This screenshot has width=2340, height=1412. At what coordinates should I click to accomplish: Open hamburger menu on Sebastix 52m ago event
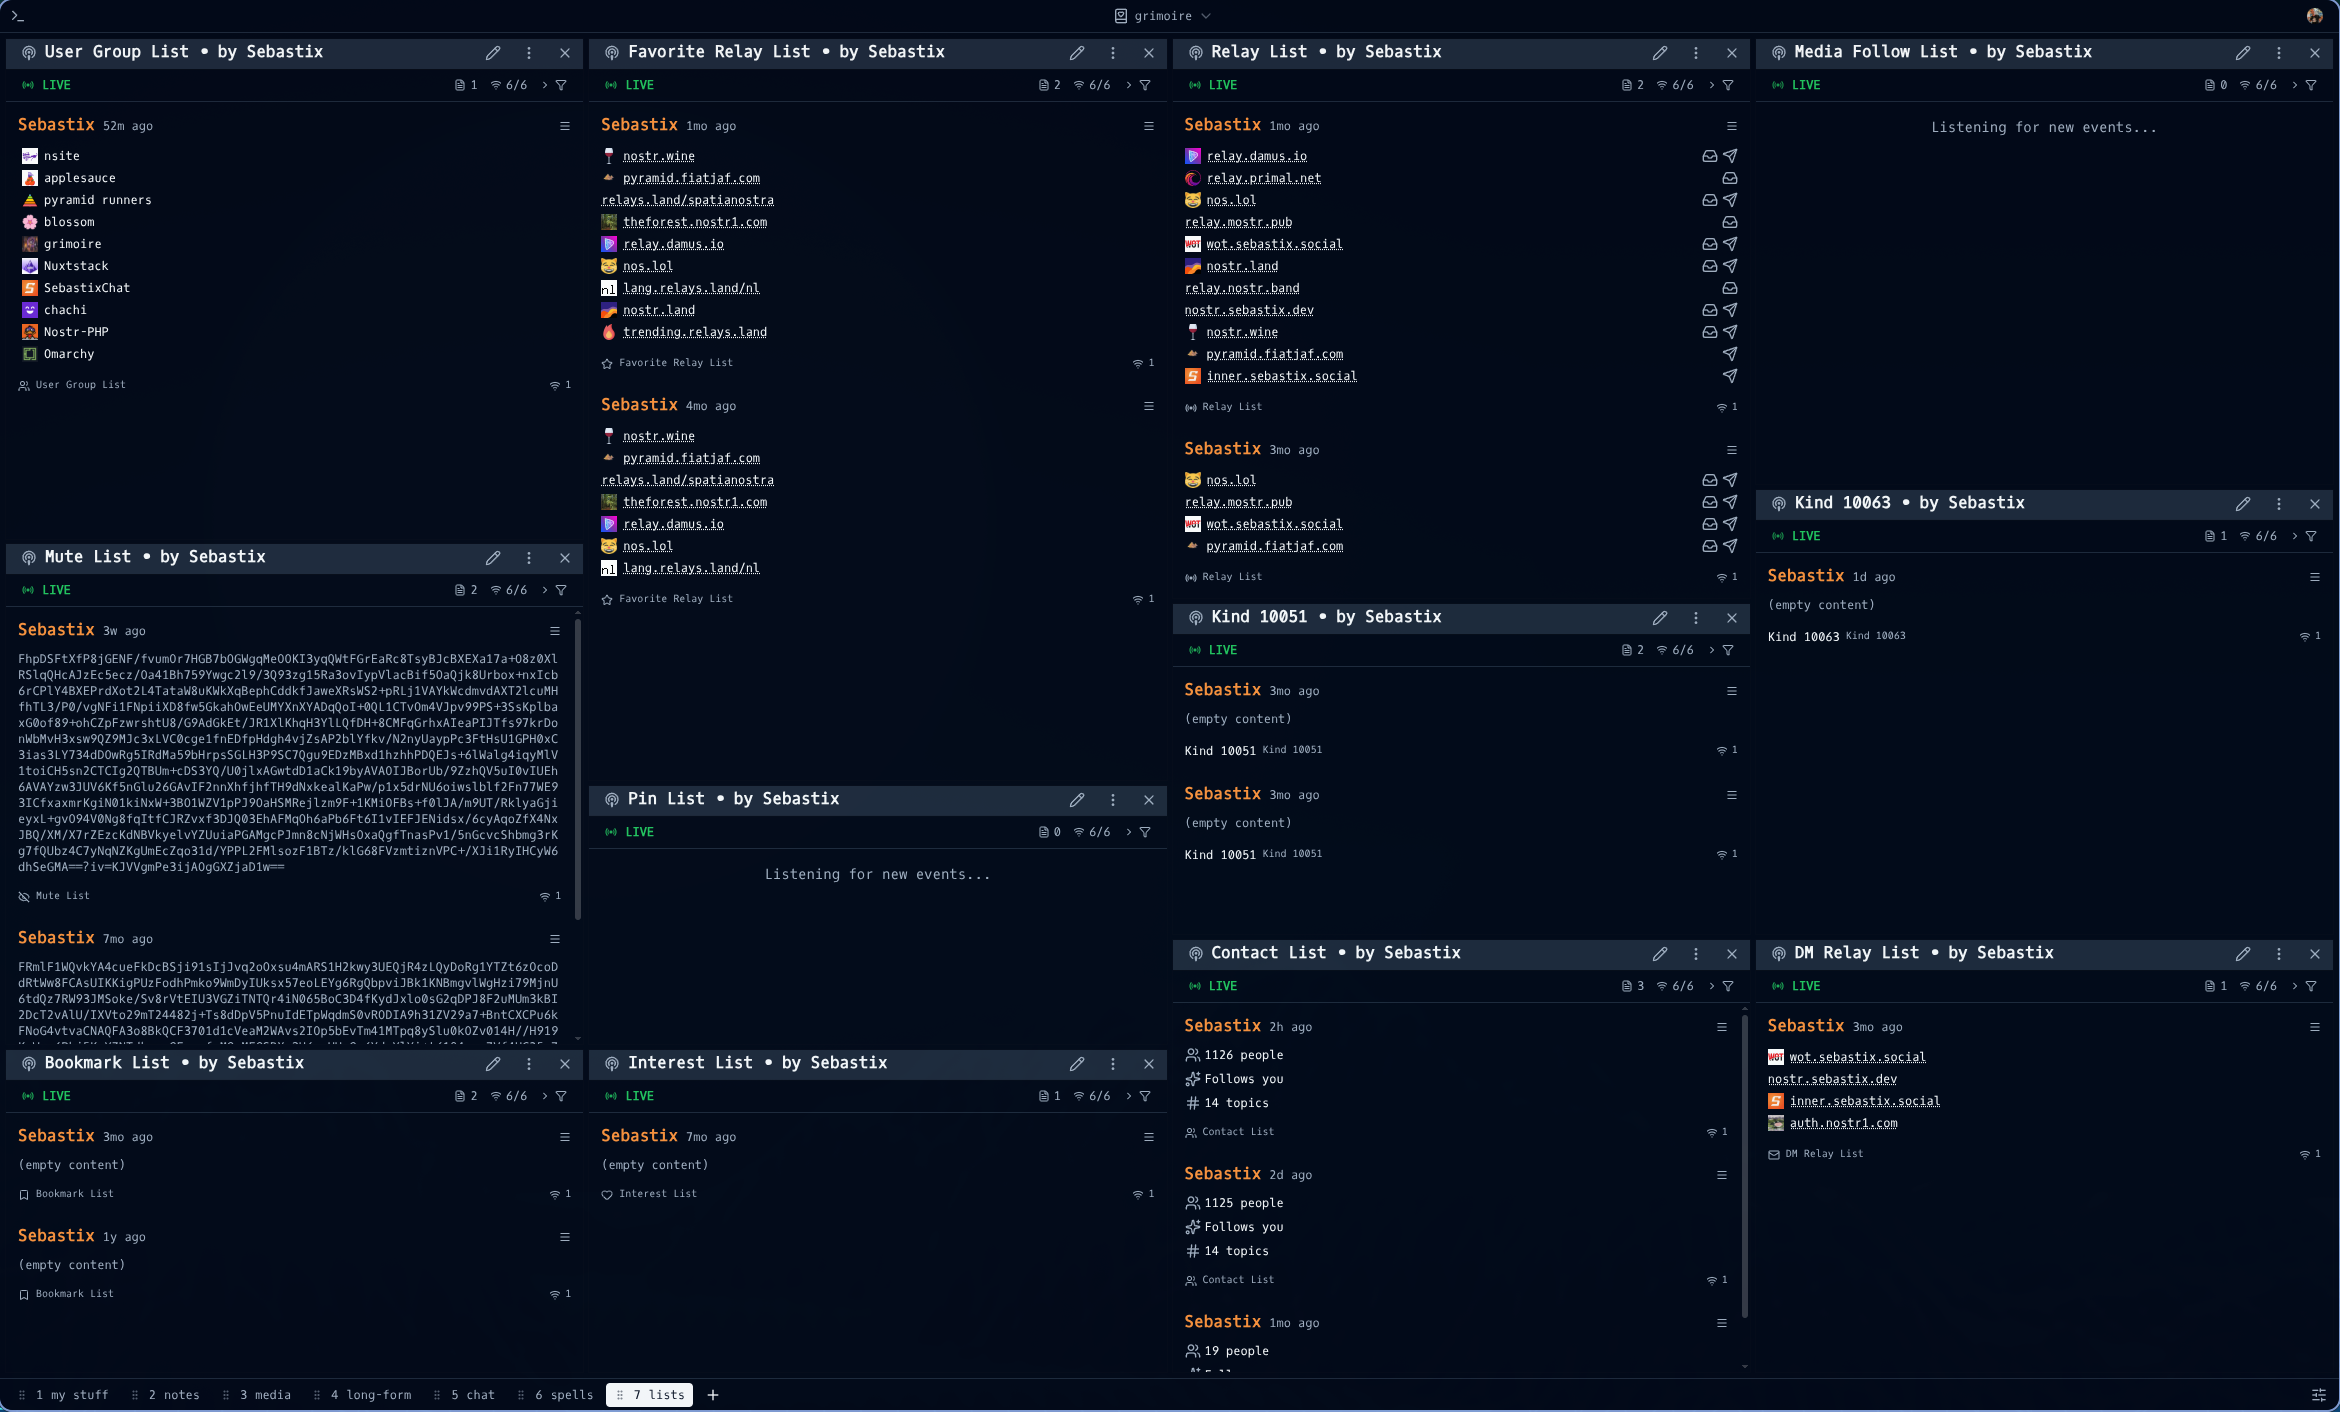tap(565, 126)
